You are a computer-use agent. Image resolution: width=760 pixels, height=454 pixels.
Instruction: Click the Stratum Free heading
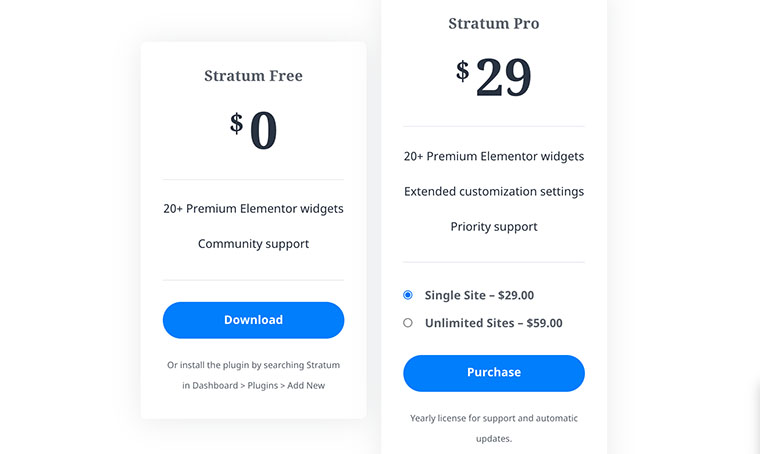(x=253, y=76)
